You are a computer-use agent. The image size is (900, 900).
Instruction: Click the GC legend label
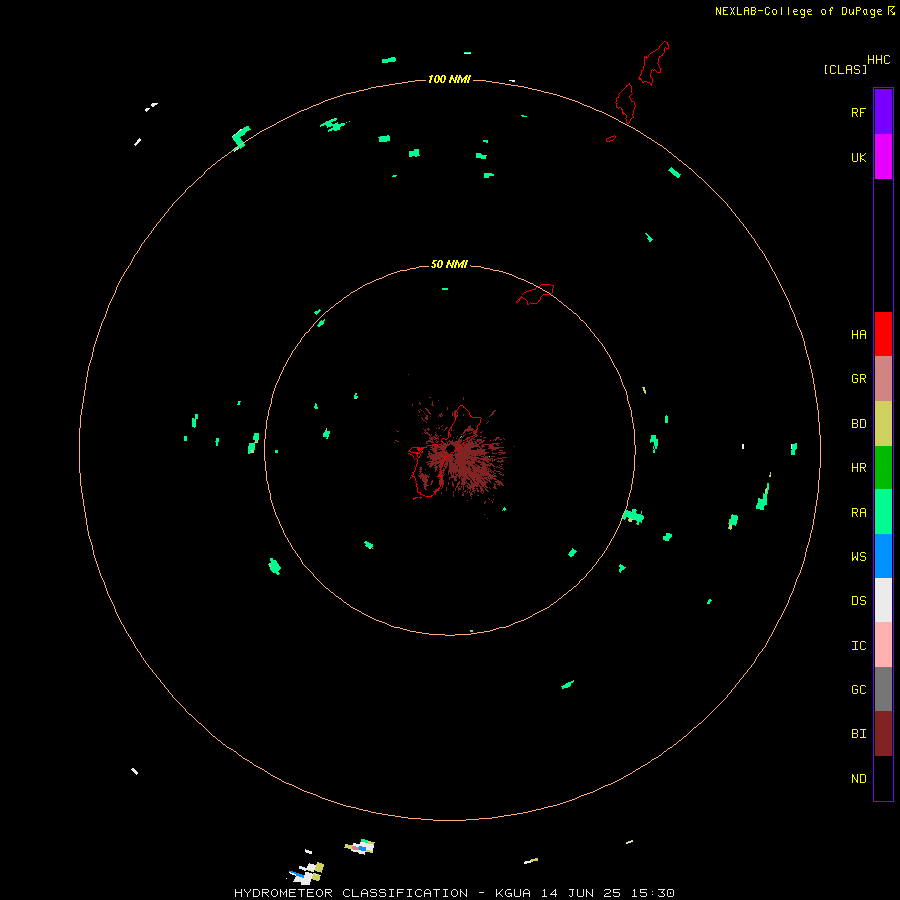[x=858, y=690]
